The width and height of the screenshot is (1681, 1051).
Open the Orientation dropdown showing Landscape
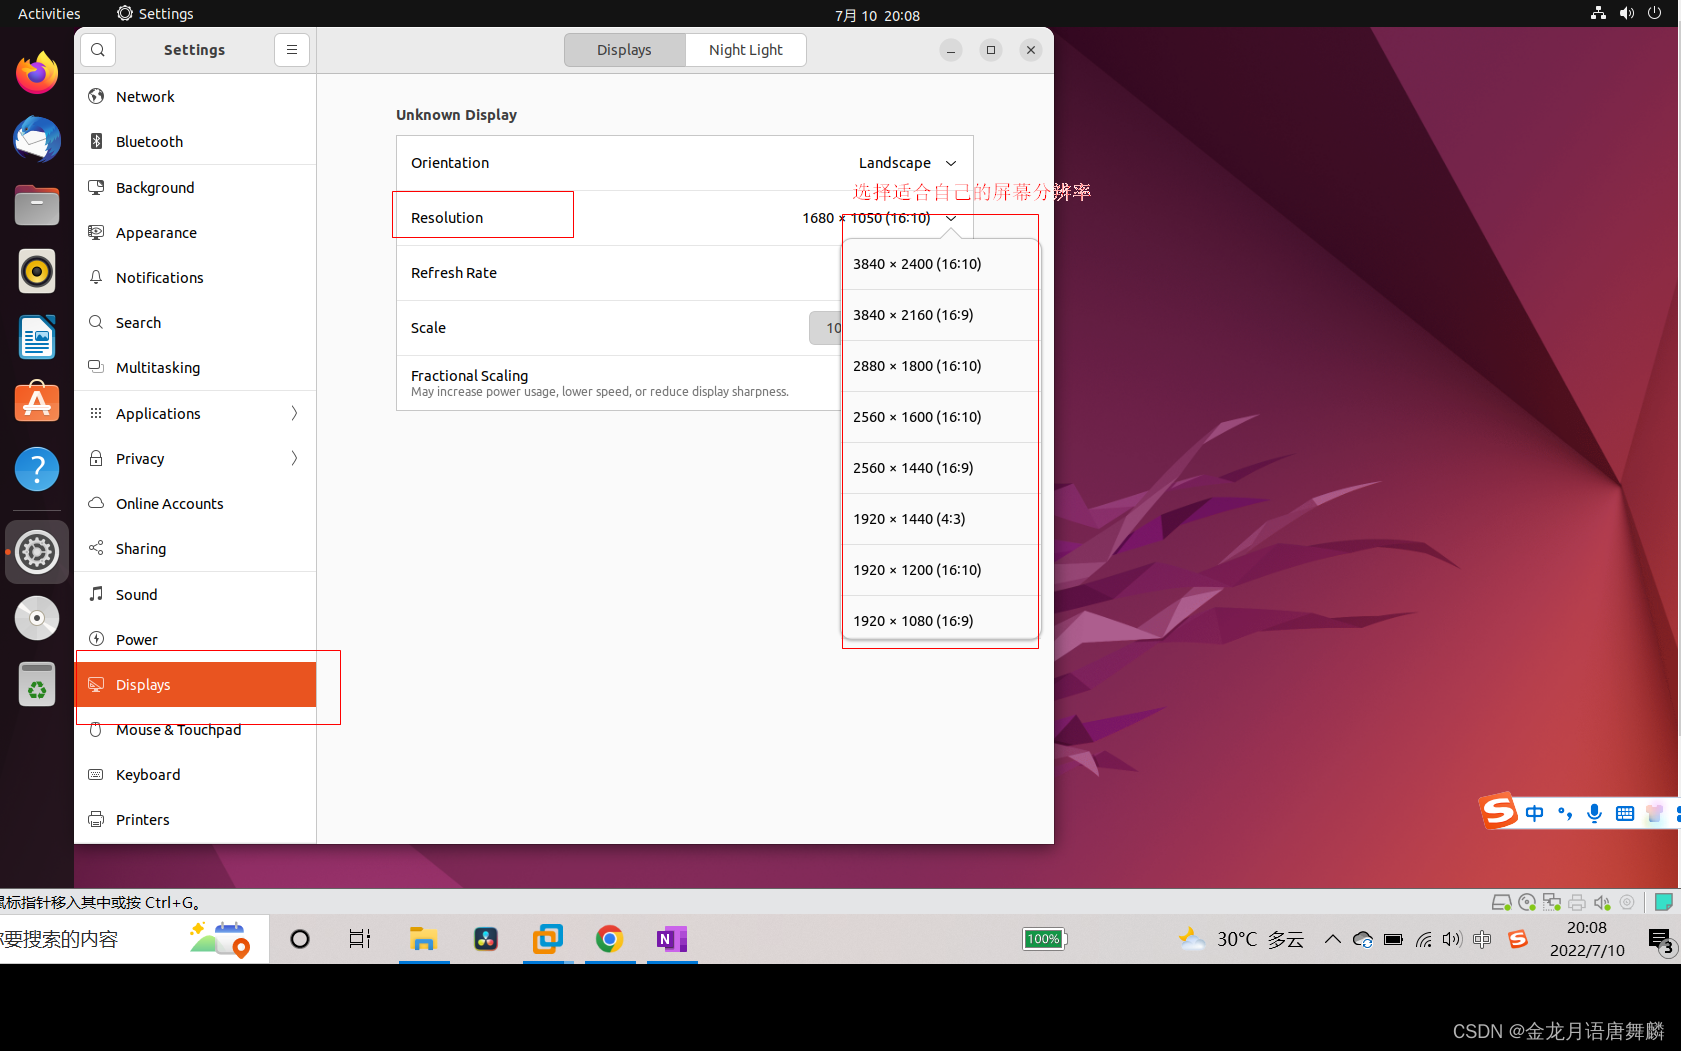point(906,162)
